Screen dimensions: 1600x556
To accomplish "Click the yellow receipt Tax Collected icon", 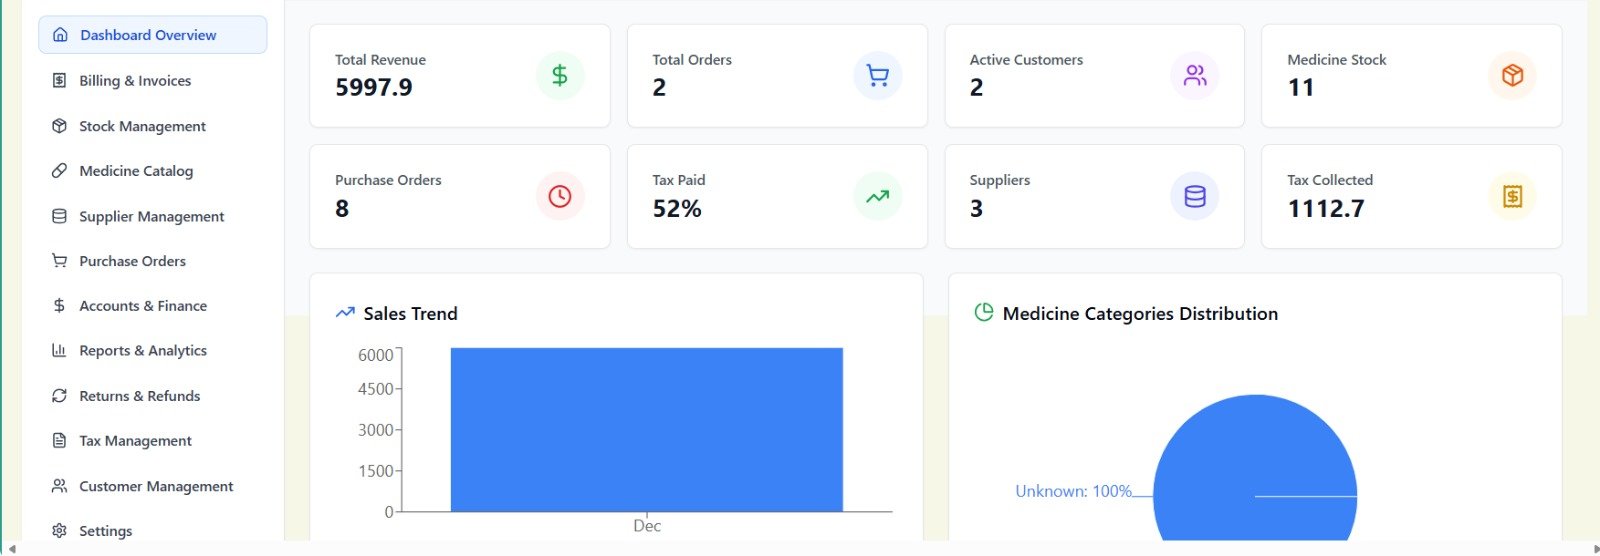I will 1512,196.
